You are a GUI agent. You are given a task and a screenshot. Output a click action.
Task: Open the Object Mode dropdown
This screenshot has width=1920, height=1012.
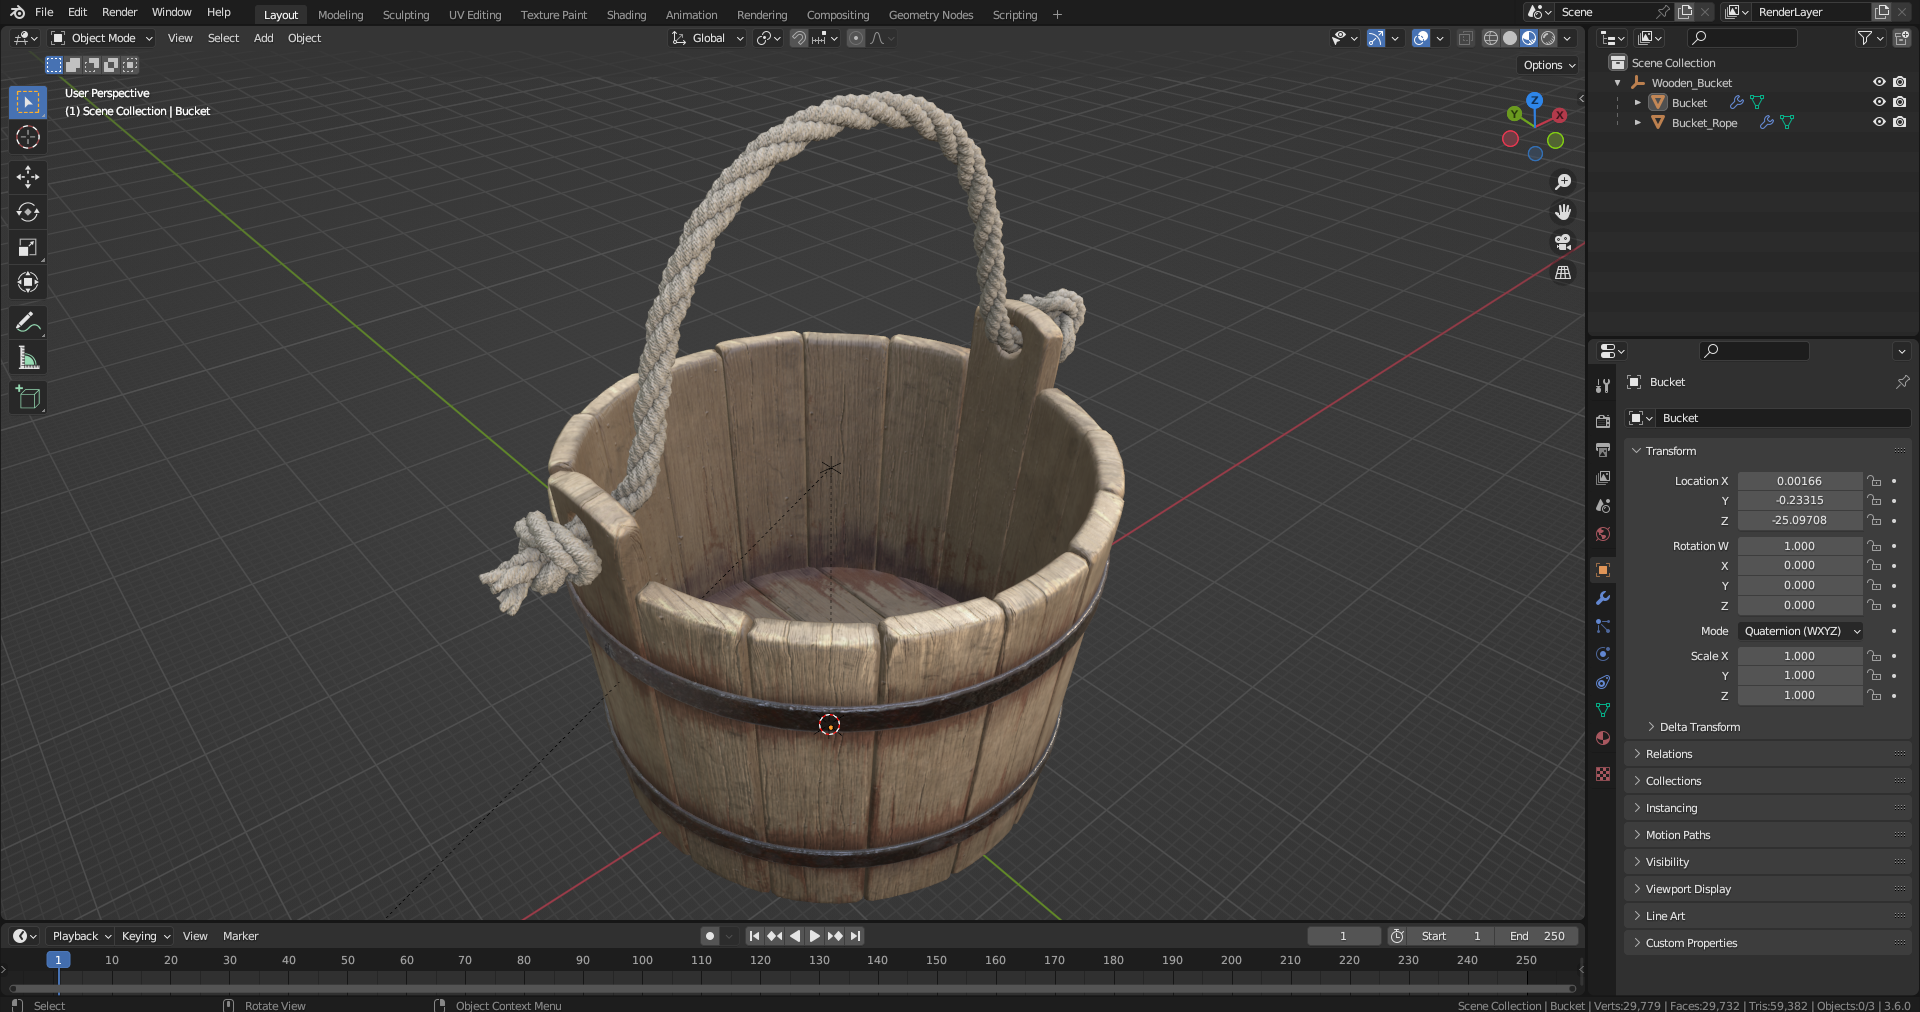102,38
